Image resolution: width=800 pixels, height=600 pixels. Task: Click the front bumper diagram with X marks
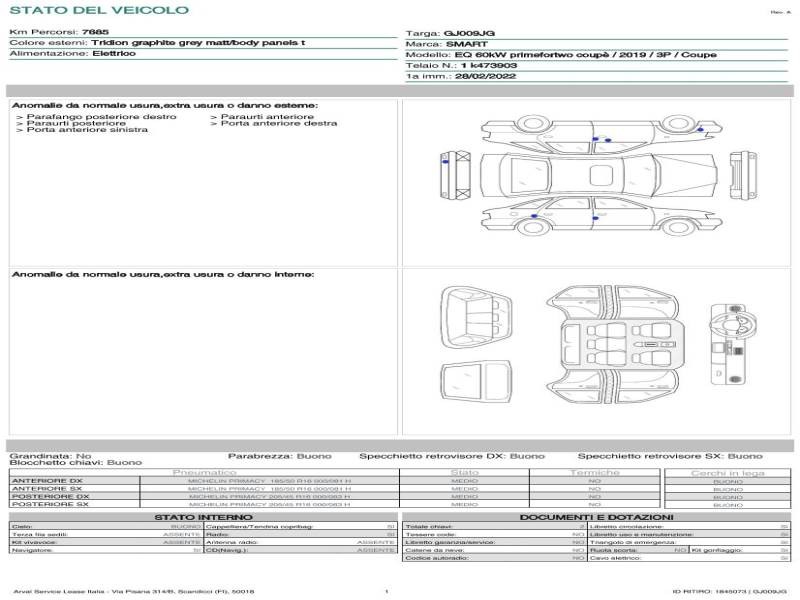[x=455, y=175]
